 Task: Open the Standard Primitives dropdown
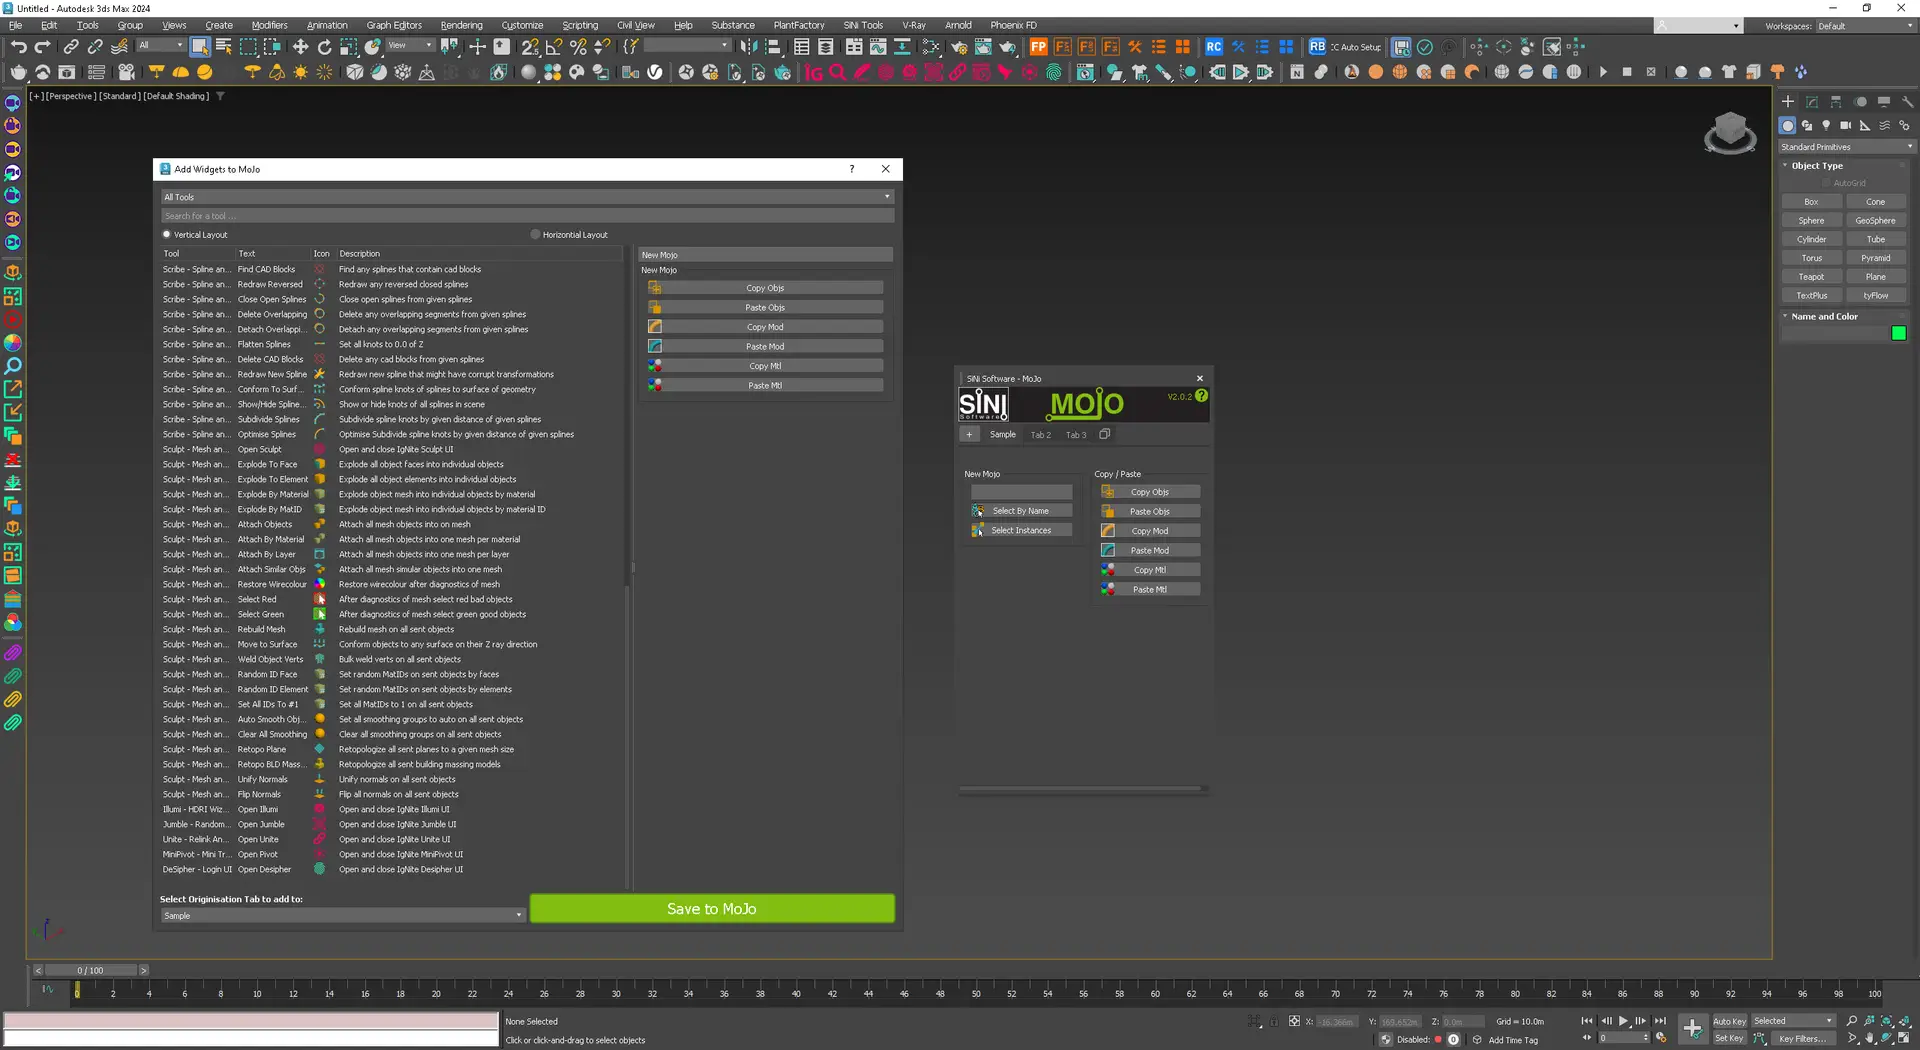click(1846, 147)
